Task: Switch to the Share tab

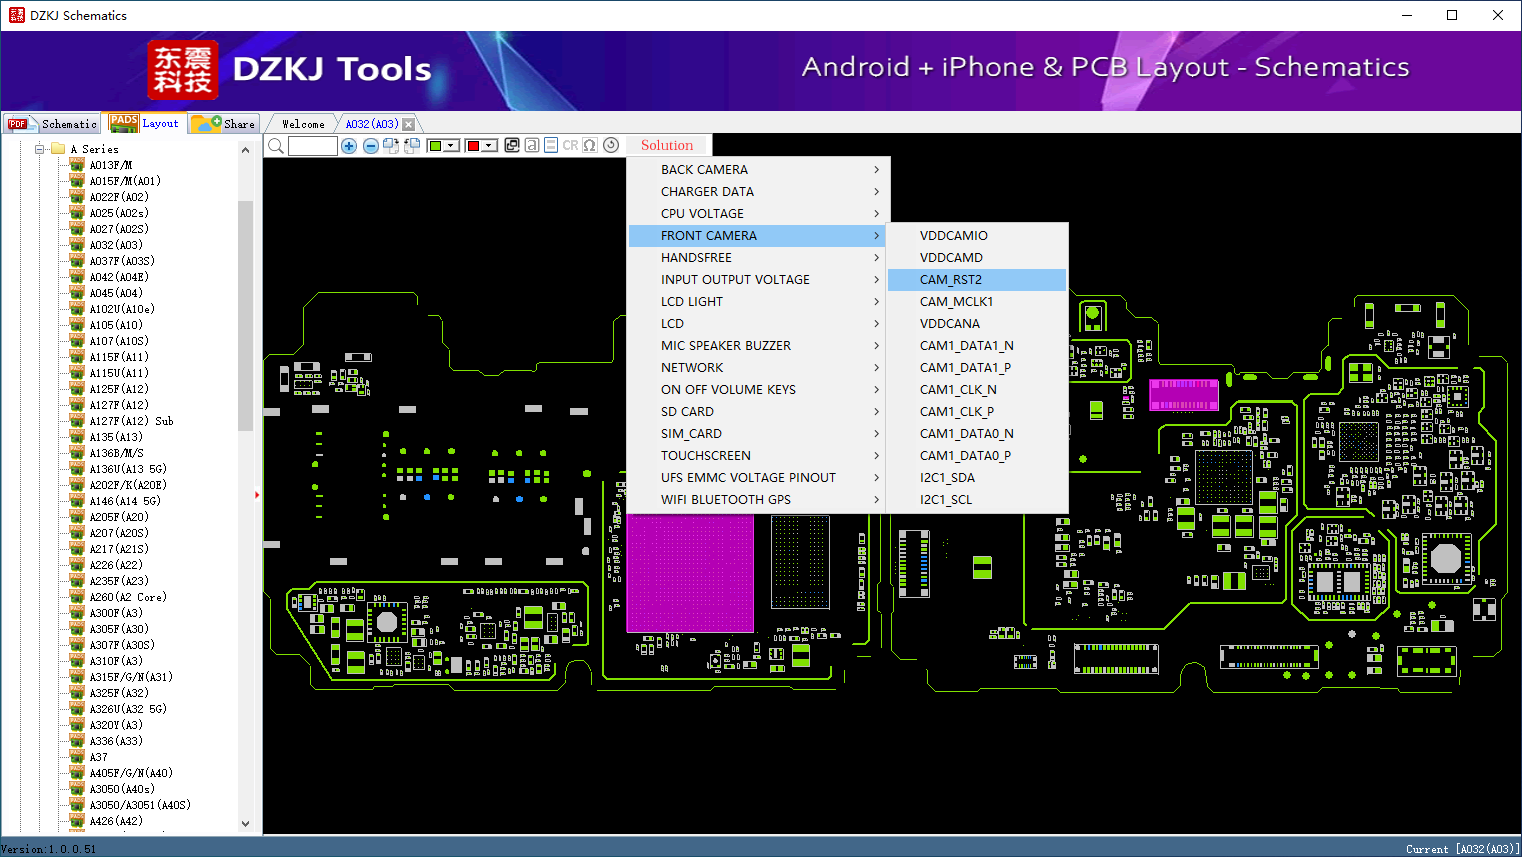Action: tap(224, 124)
